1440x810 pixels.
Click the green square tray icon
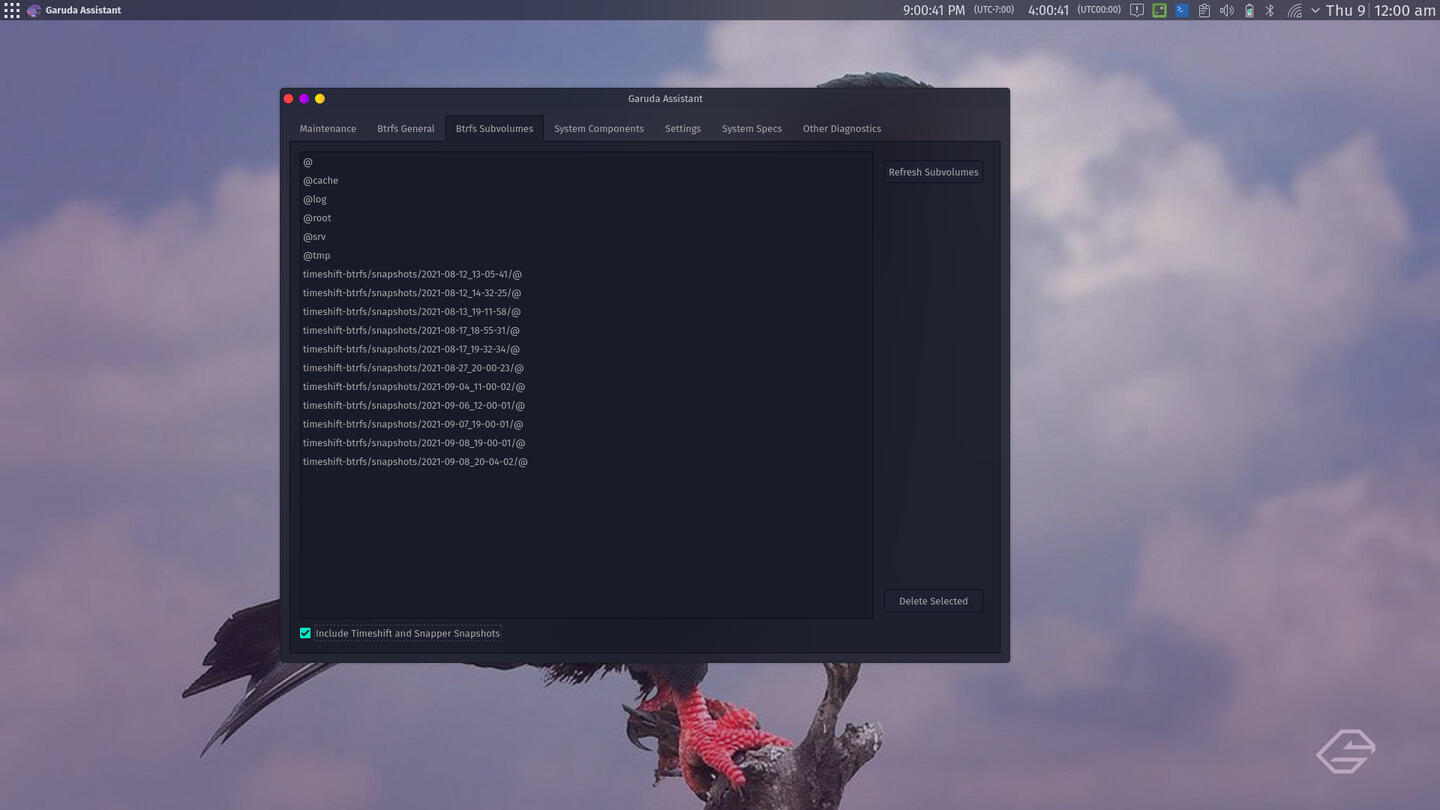(1159, 10)
